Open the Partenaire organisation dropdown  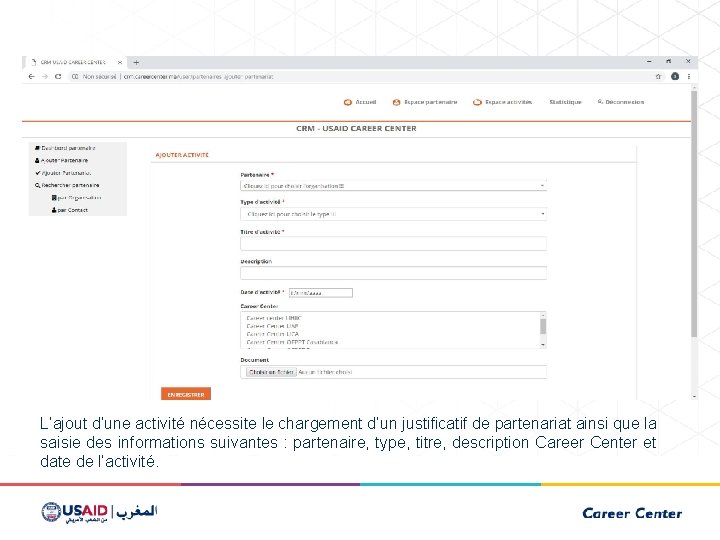[394, 186]
